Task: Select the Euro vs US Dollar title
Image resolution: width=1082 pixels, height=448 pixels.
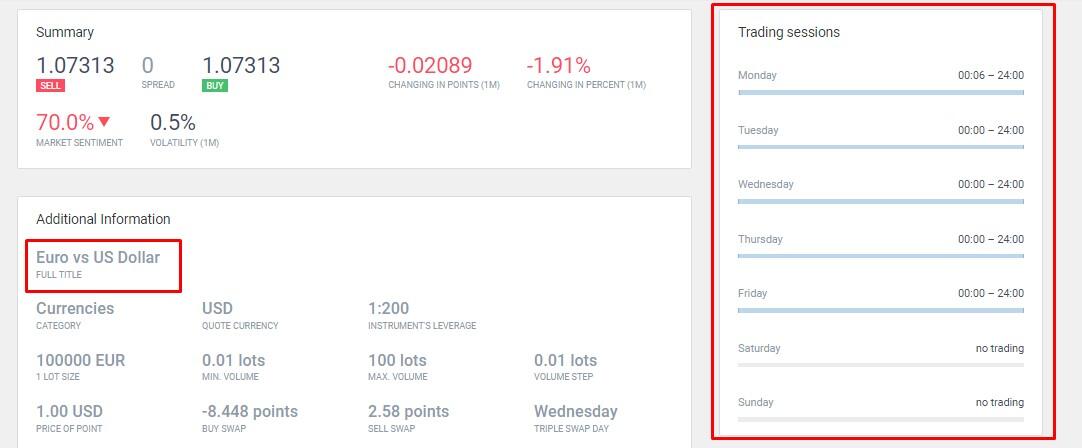Action: coord(98,258)
